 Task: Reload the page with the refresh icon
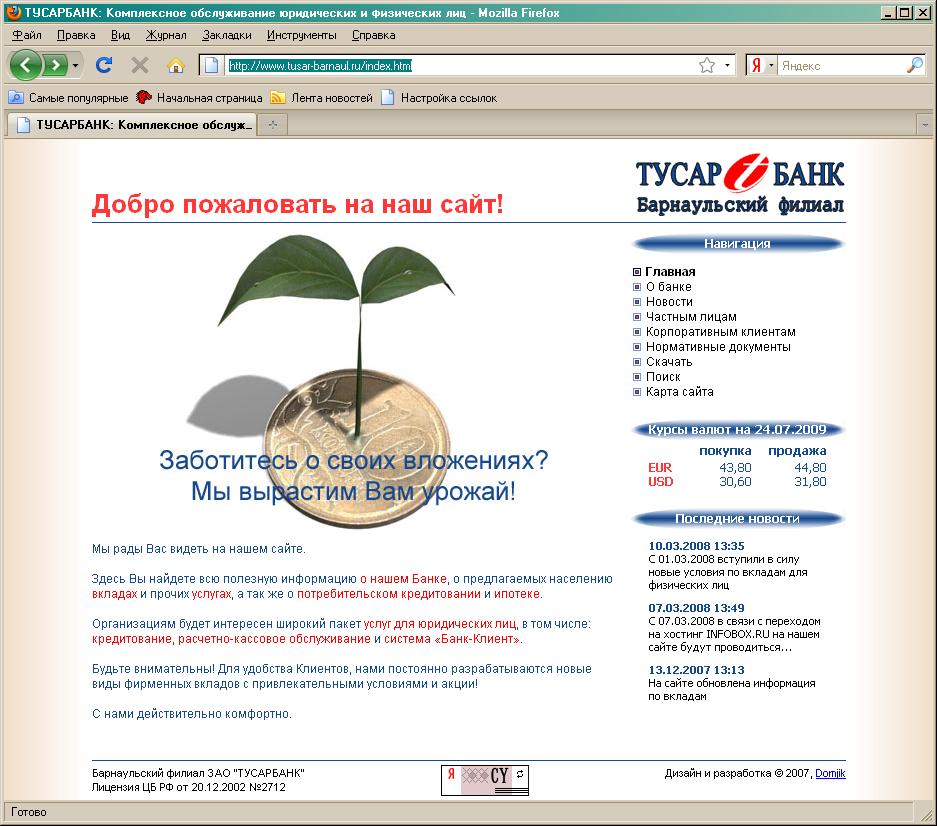104,65
